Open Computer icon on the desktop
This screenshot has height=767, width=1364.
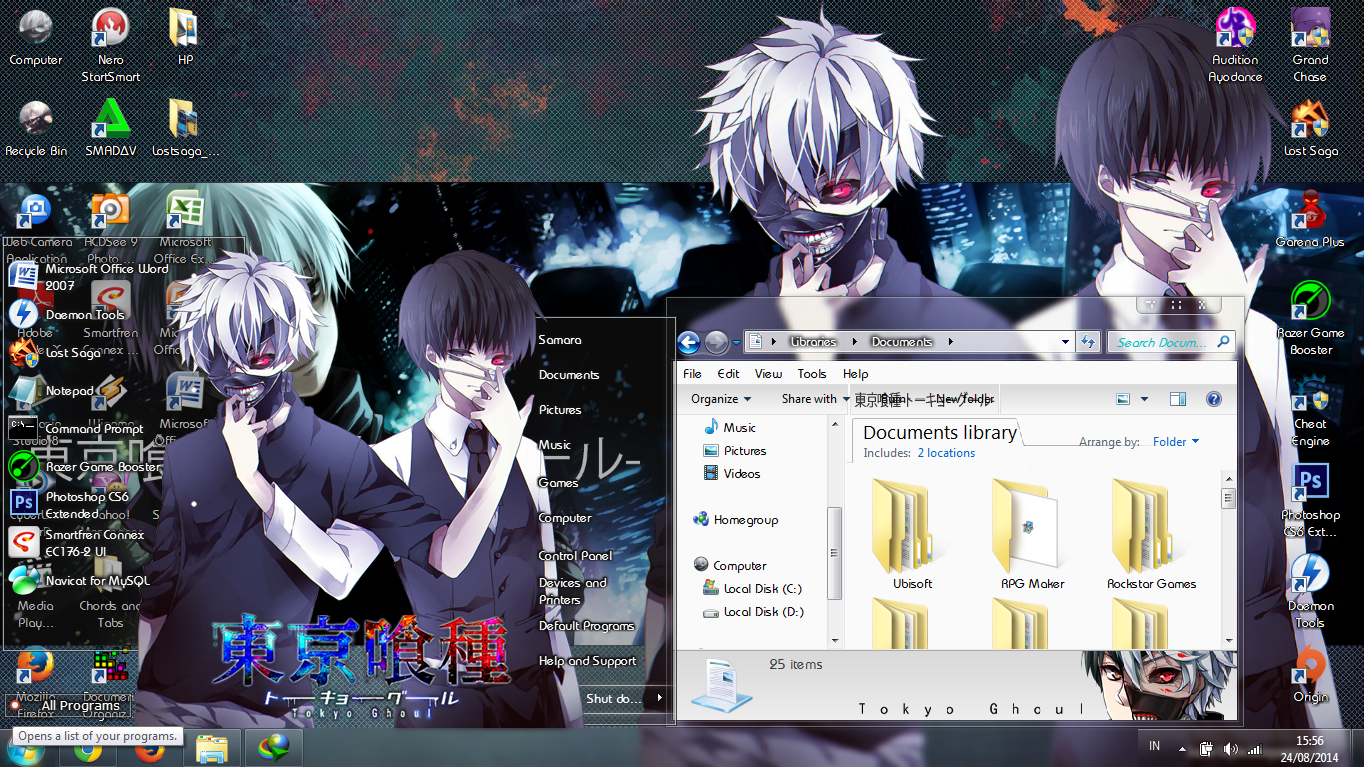(36, 37)
